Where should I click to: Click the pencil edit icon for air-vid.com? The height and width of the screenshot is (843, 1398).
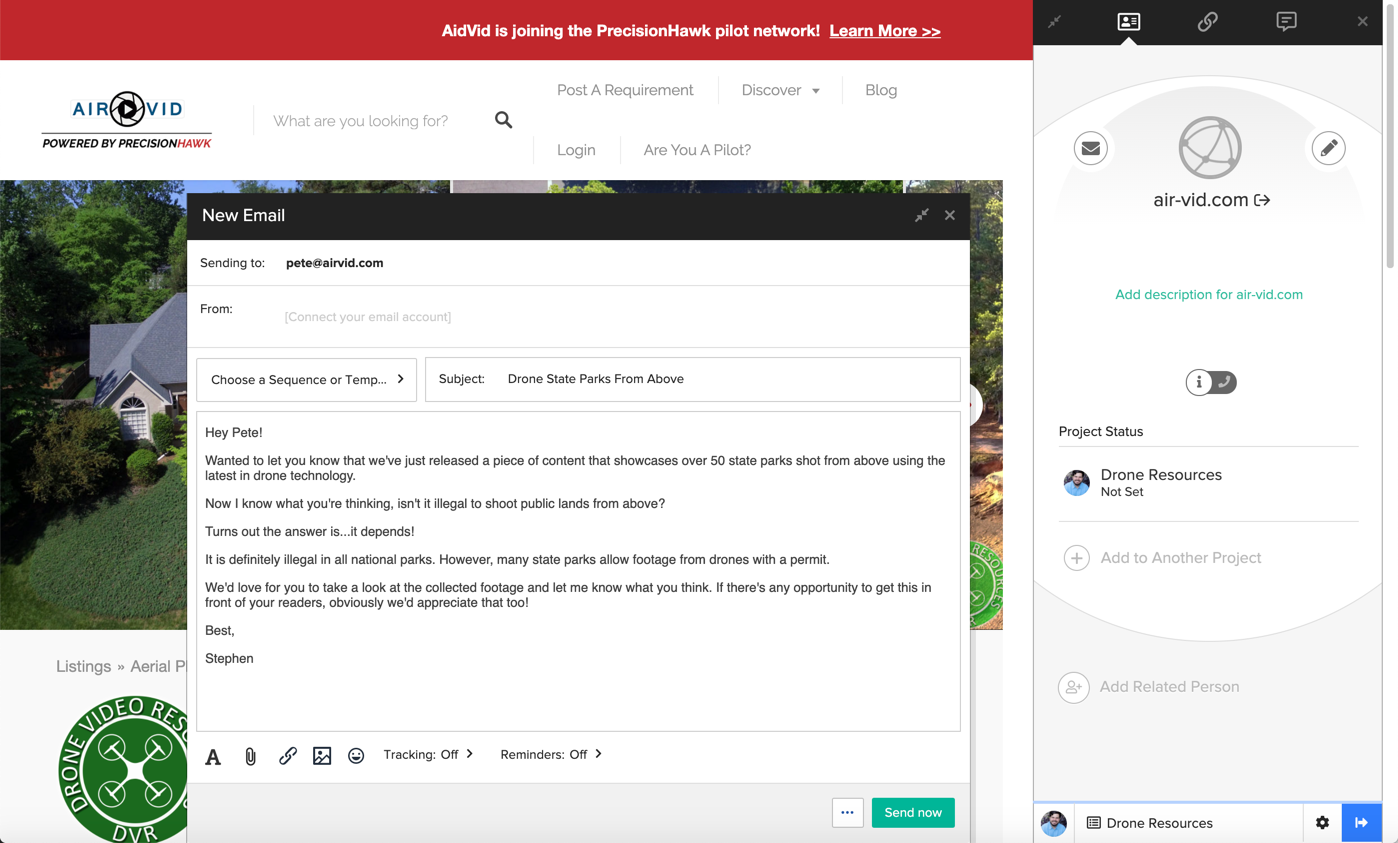(x=1328, y=148)
